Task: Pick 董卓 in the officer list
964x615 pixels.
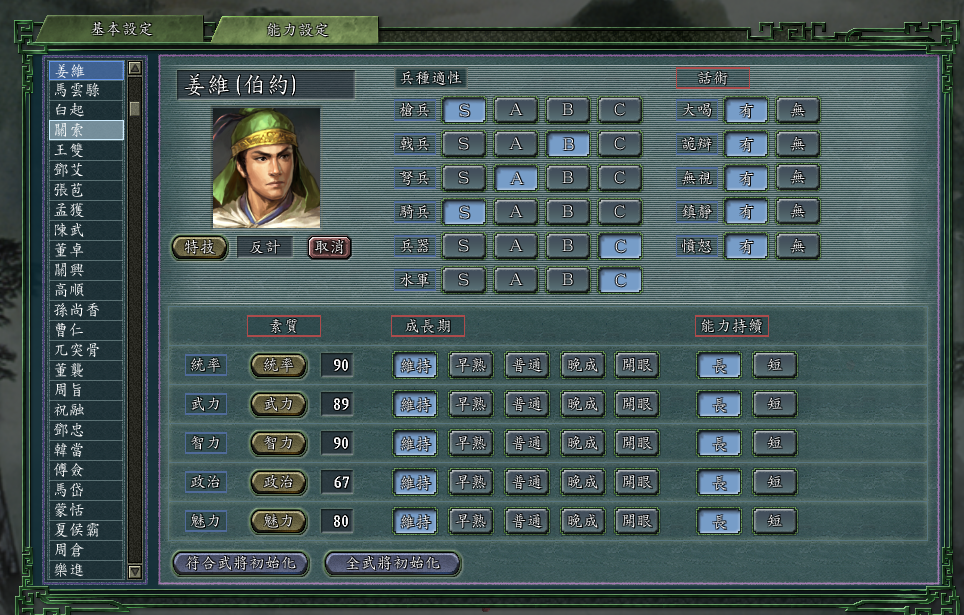Action: point(86,250)
